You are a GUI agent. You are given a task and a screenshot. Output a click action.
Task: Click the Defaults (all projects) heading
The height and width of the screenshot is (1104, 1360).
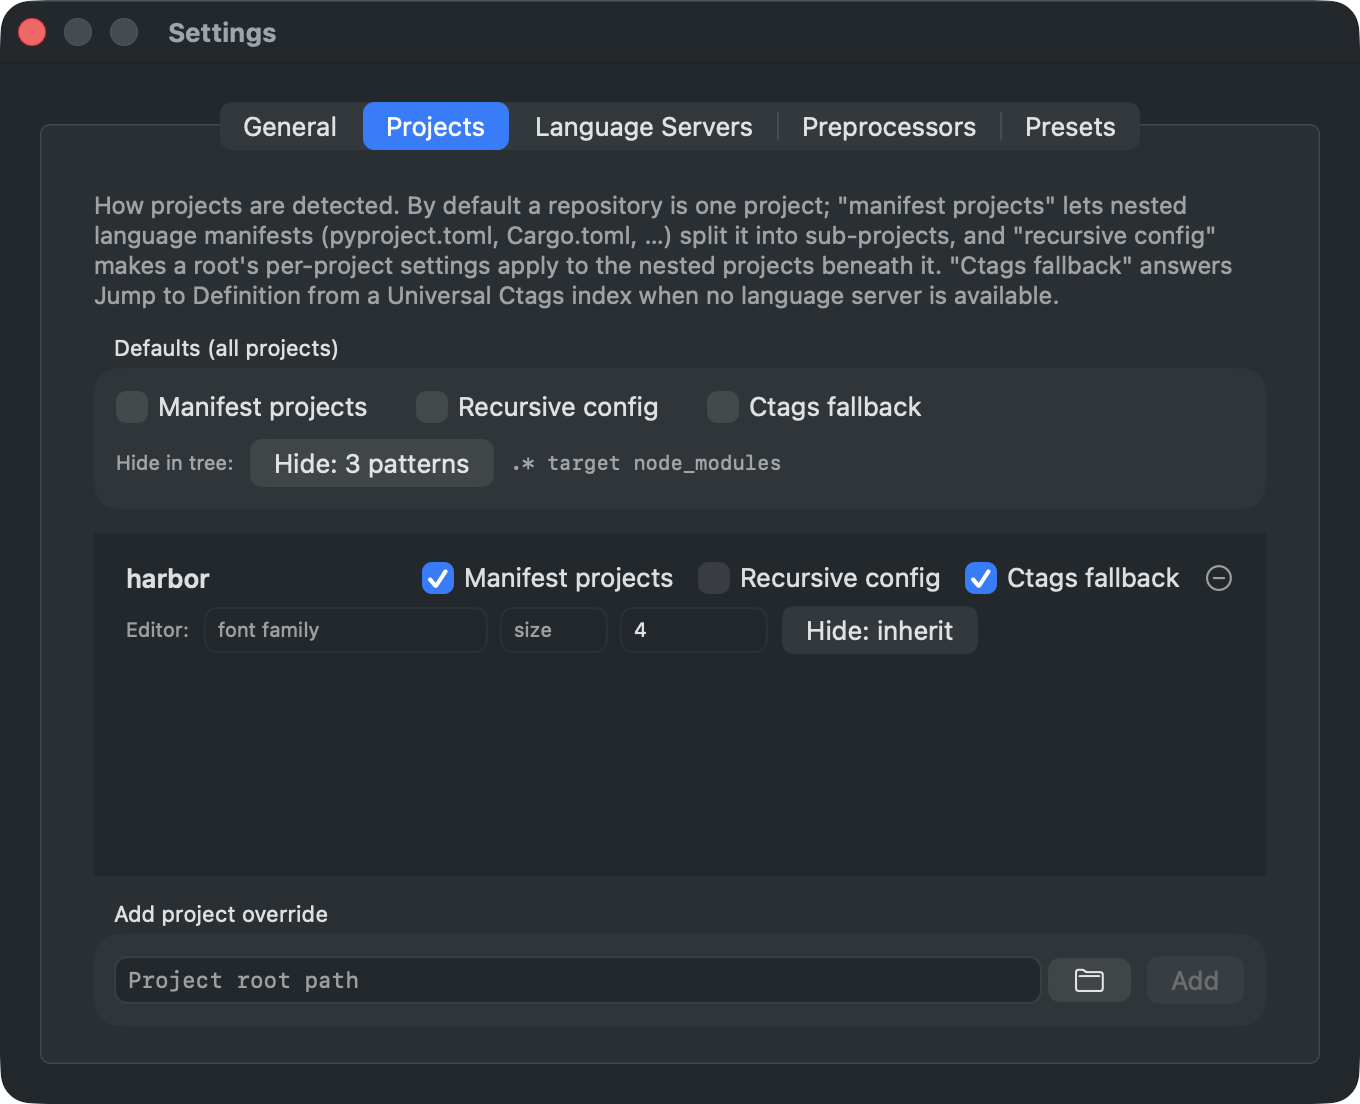[x=226, y=348]
